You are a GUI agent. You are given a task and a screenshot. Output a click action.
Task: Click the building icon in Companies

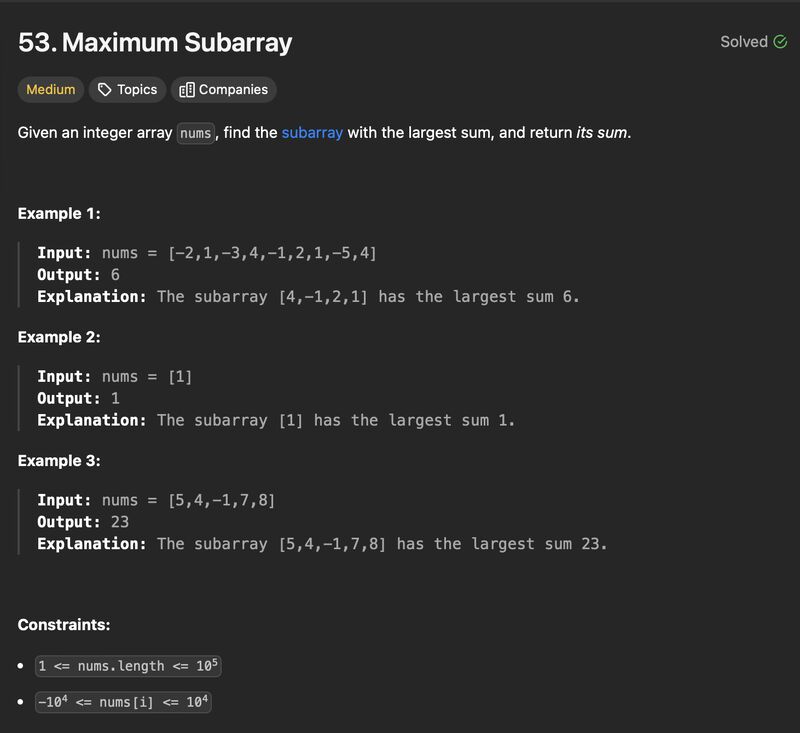click(187, 90)
